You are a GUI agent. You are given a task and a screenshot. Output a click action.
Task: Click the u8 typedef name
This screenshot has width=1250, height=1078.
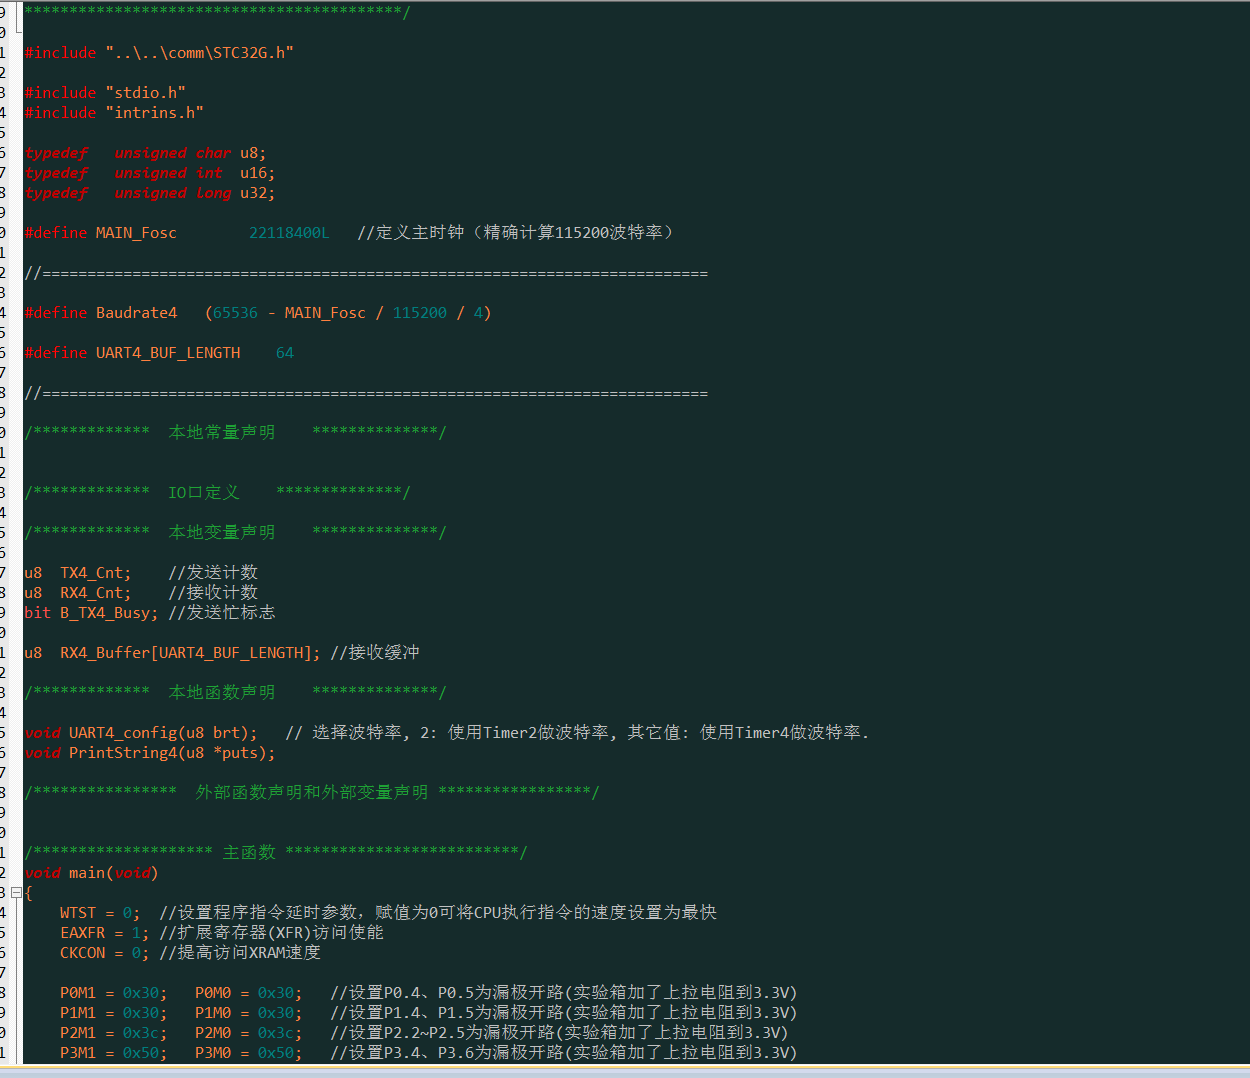click(249, 153)
